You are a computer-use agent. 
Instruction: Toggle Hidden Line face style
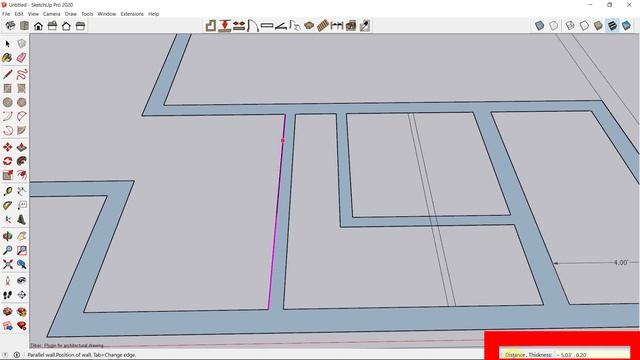[x=584, y=25]
